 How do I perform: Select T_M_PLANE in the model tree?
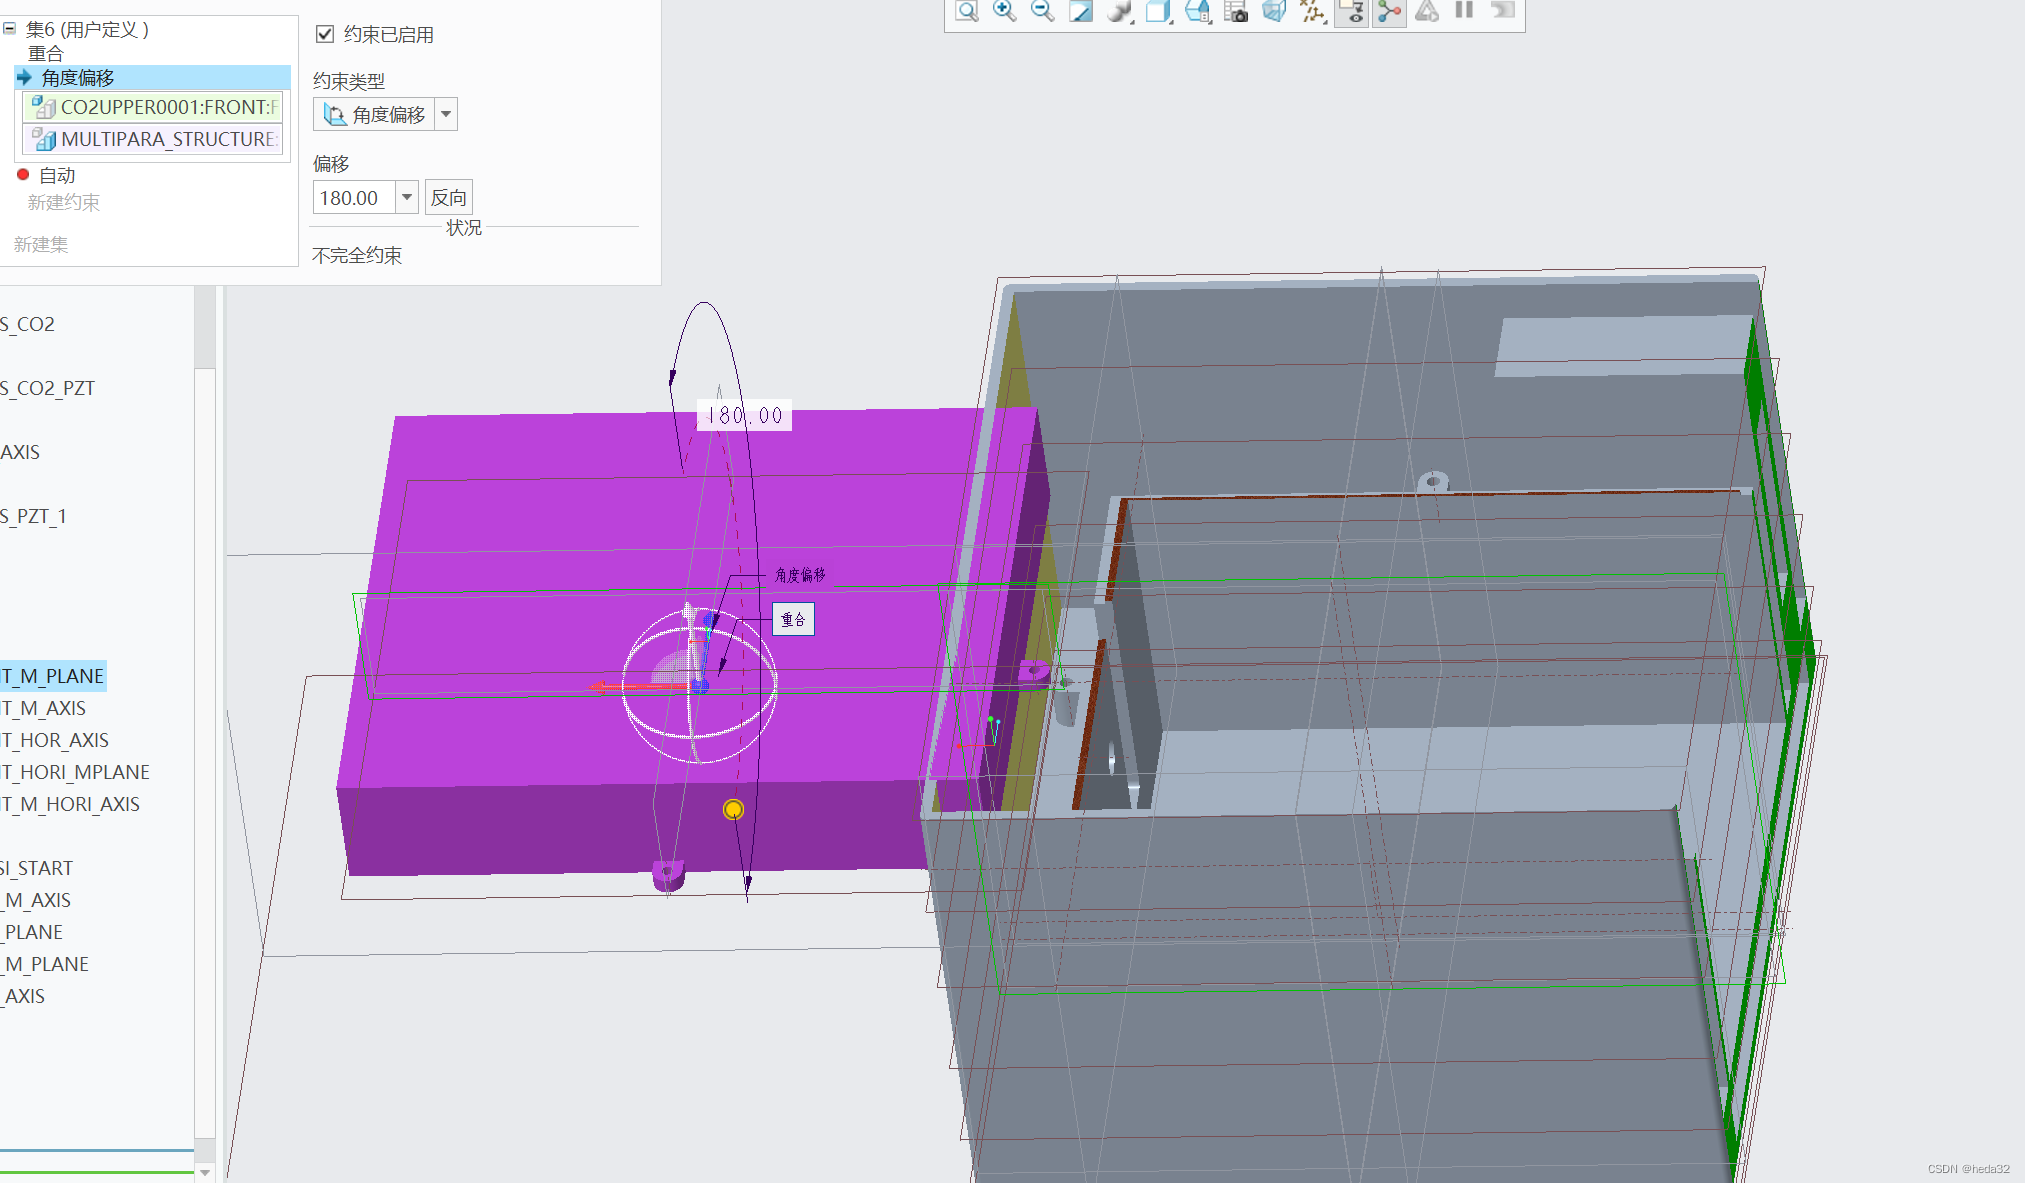tap(53, 676)
